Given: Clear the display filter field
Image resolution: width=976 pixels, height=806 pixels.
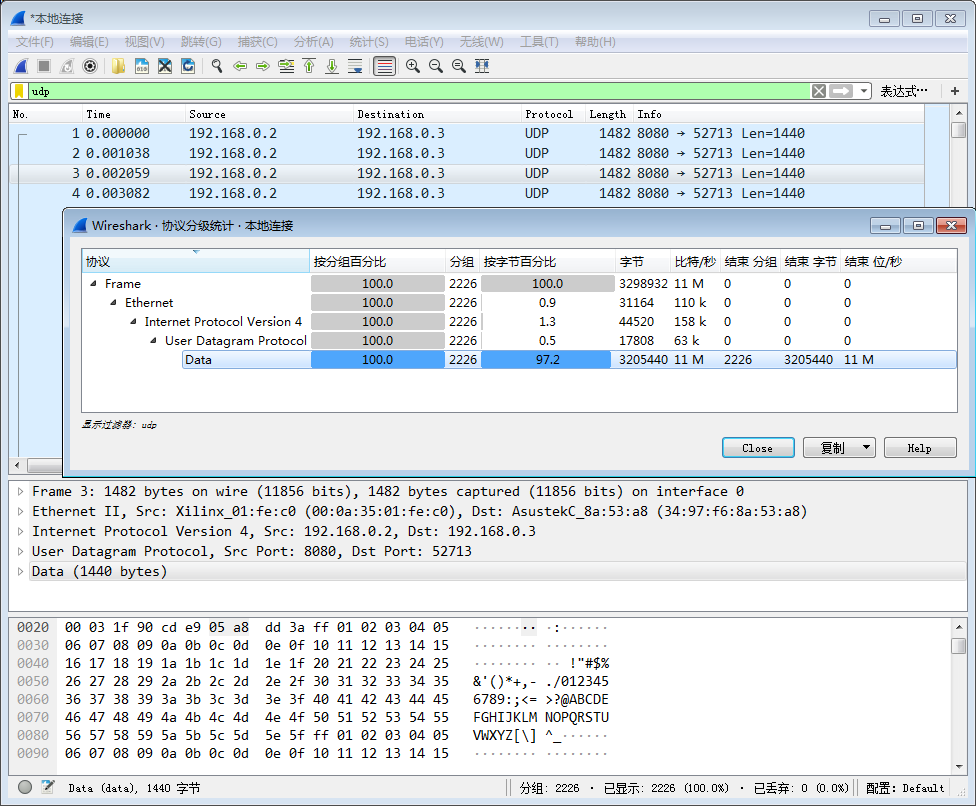Looking at the screenshot, I should point(819,91).
